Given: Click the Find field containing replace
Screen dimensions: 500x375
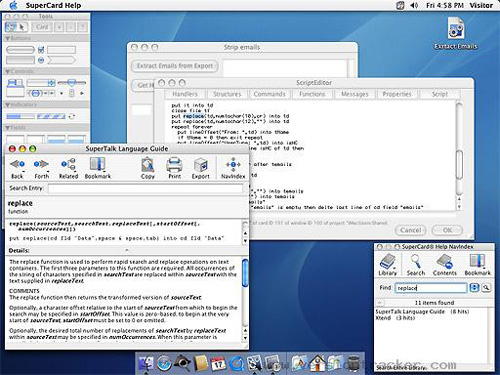Looking at the screenshot, I should point(431,288).
